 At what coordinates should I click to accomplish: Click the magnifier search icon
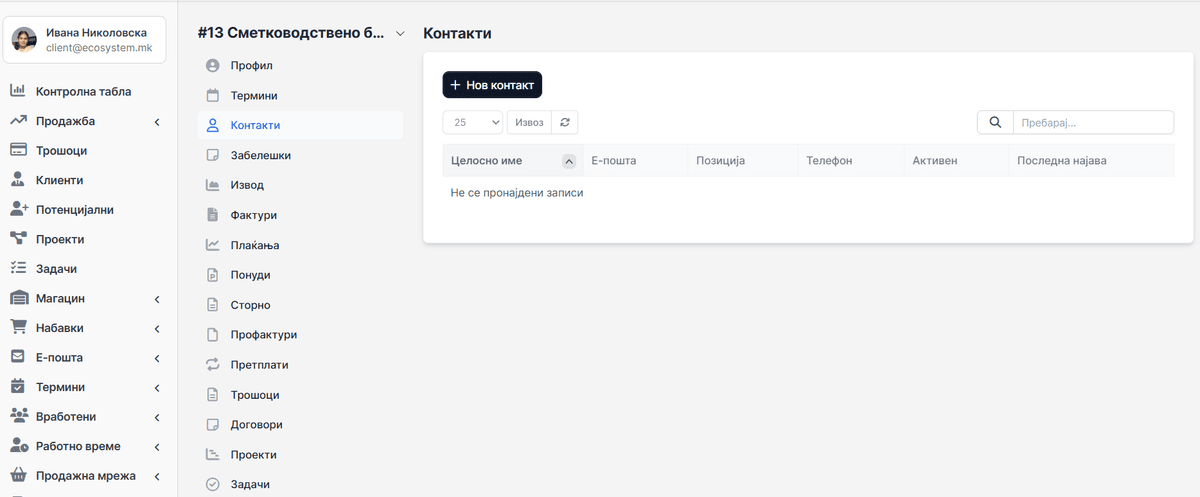pos(995,122)
